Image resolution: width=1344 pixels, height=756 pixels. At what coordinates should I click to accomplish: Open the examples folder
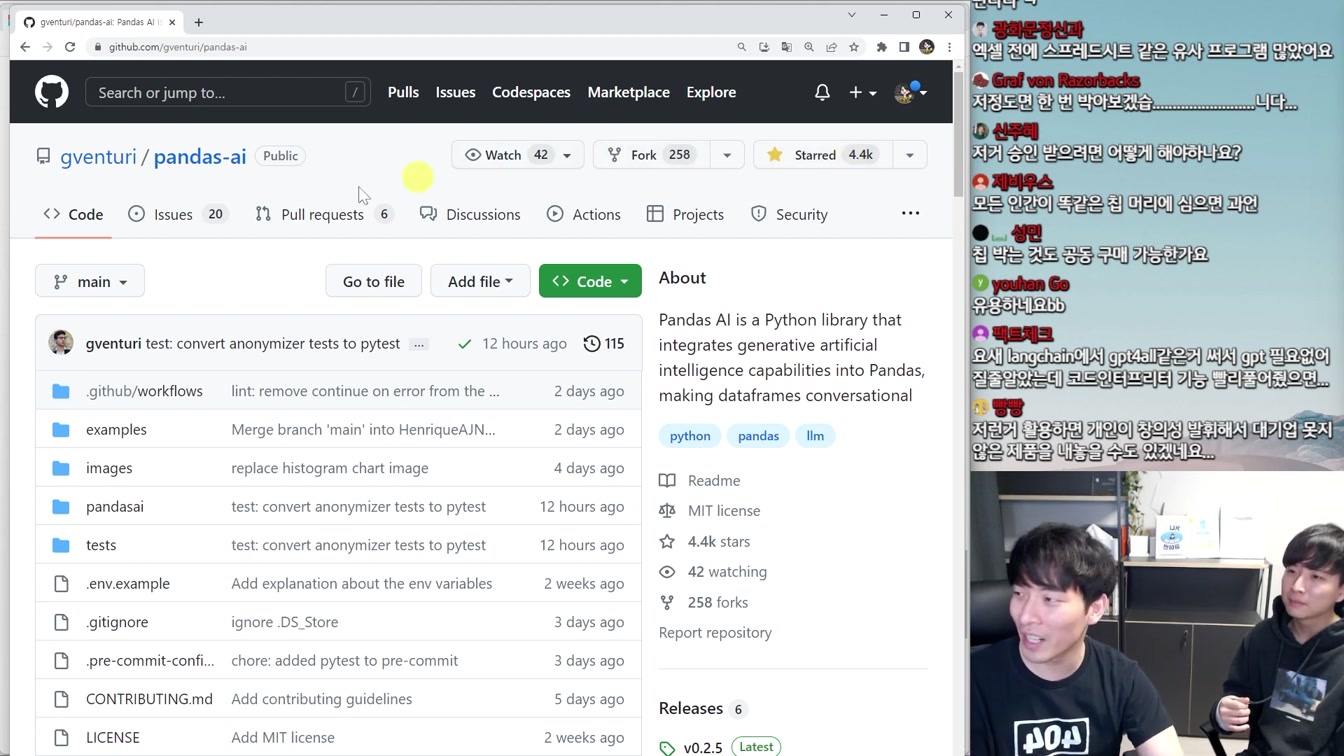pyautogui.click(x=116, y=429)
